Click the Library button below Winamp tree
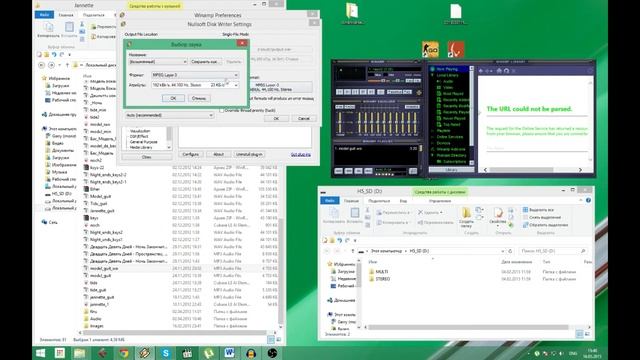The height and width of the screenshot is (360, 640). click(x=451, y=170)
